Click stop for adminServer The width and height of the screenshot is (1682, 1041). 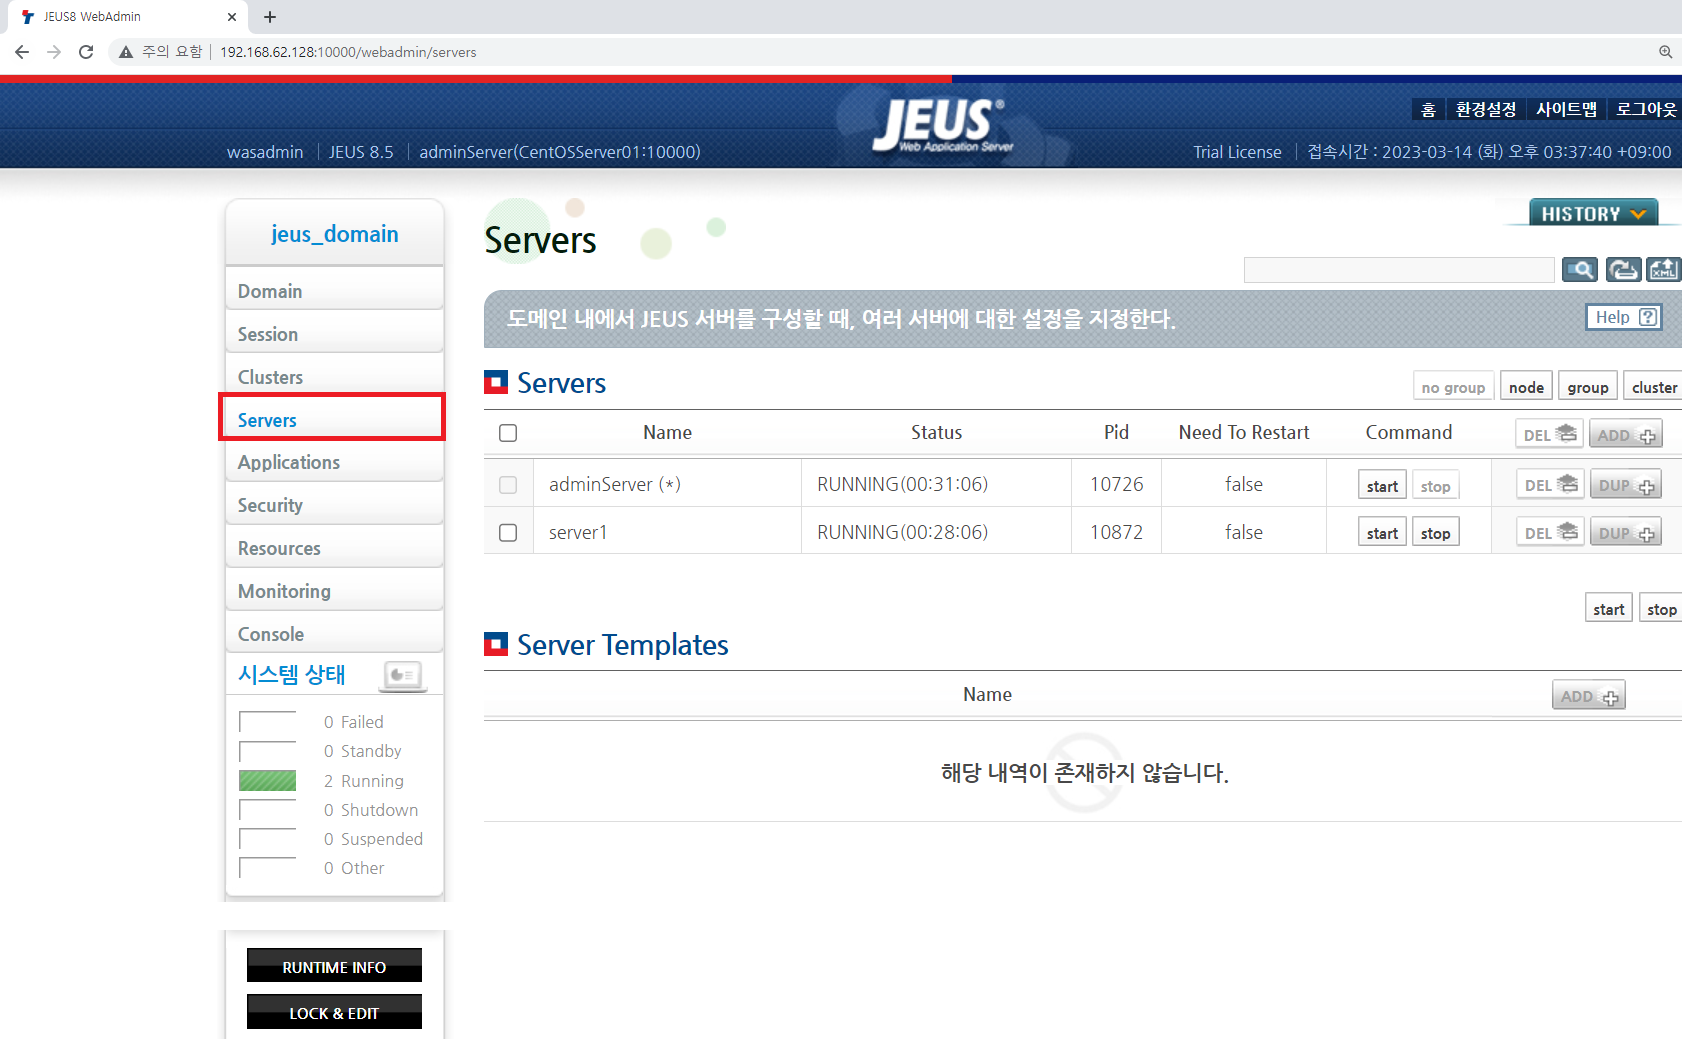pos(1435,486)
